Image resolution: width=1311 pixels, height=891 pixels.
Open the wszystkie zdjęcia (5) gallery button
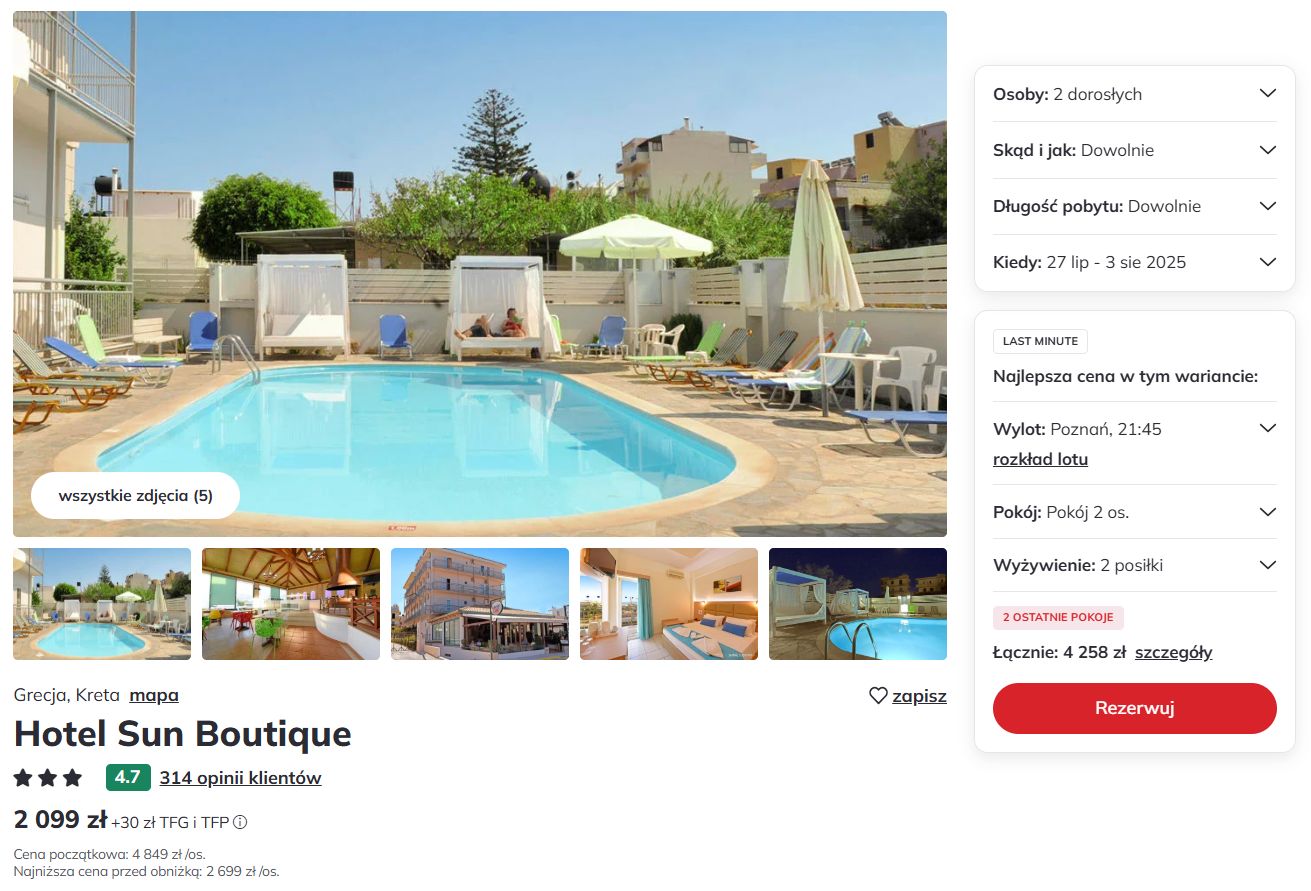pos(136,495)
